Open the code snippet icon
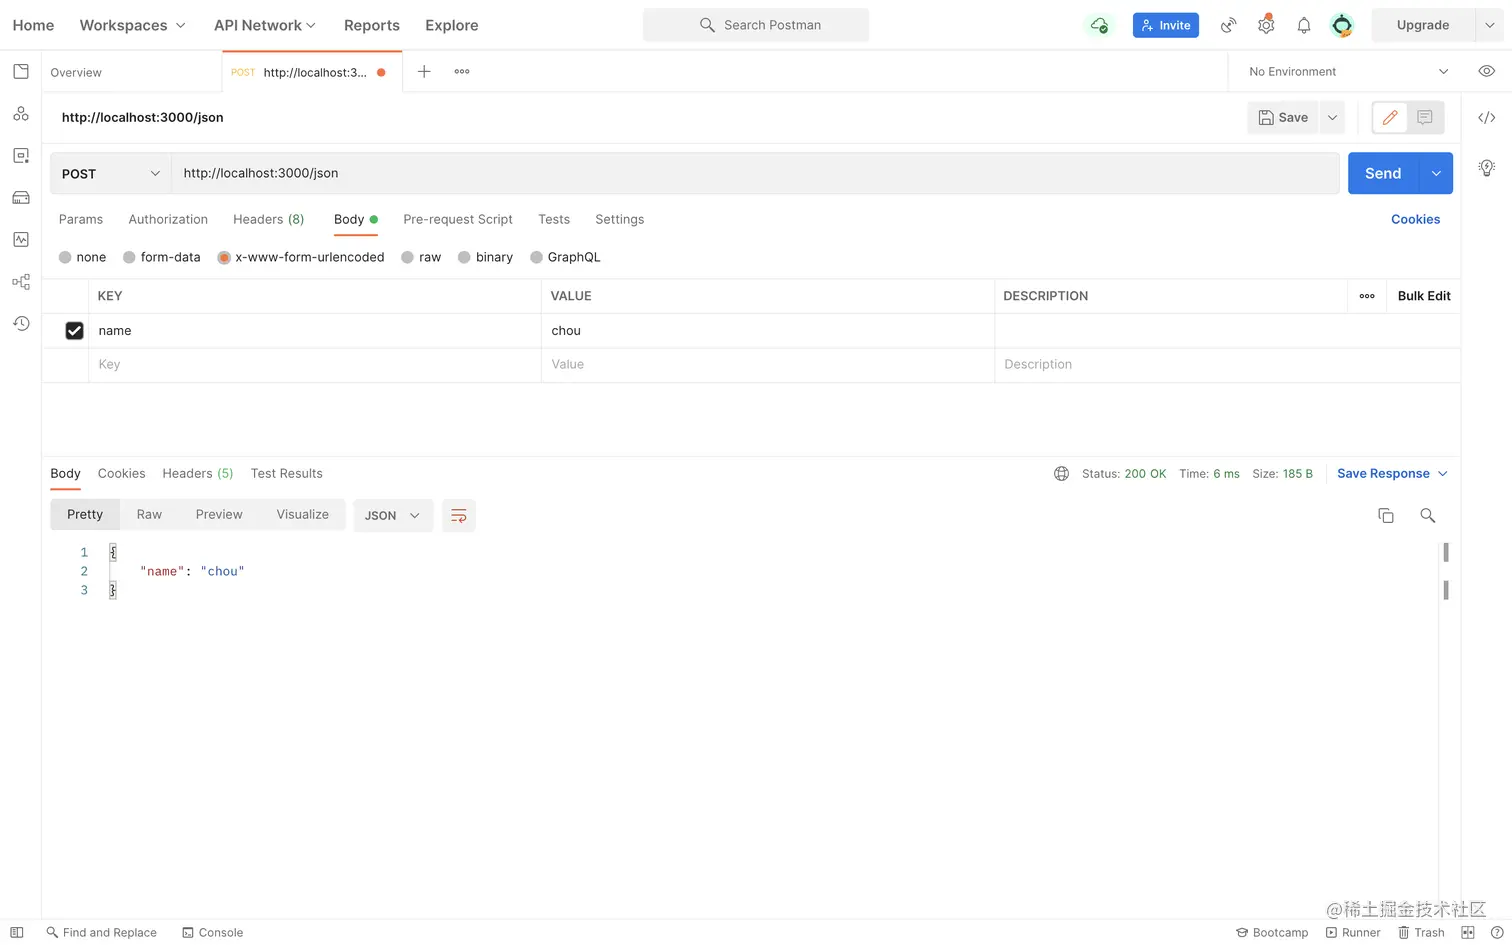Image resolution: width=1512 pixels, height=945 pixels. pyautogui.click(x=1487, y=117)
